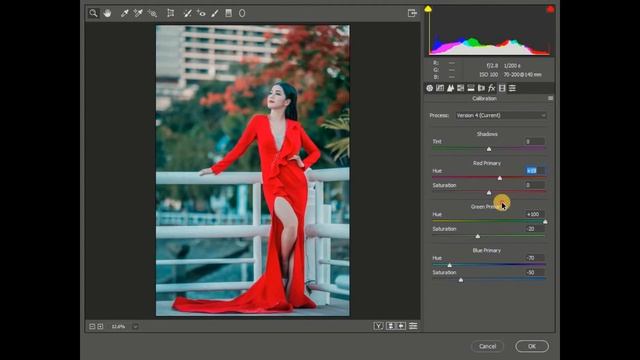
Task: Click the Shadows Tint value field
Action: click(534, 142)
